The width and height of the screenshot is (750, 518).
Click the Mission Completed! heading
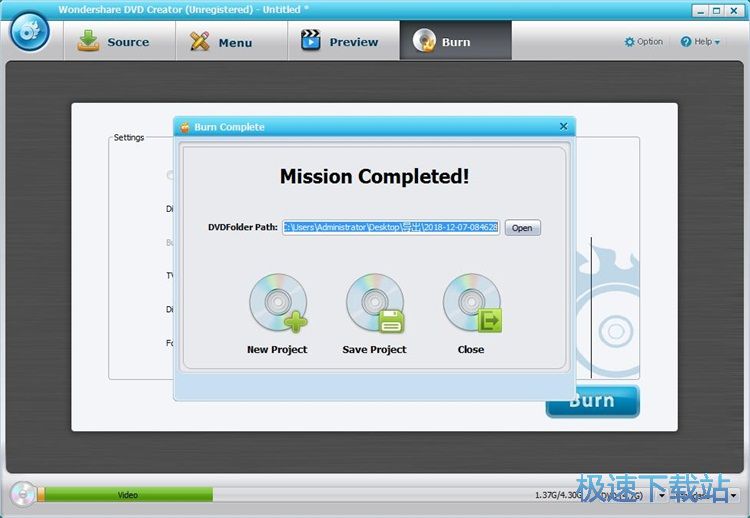click(375, 176)
